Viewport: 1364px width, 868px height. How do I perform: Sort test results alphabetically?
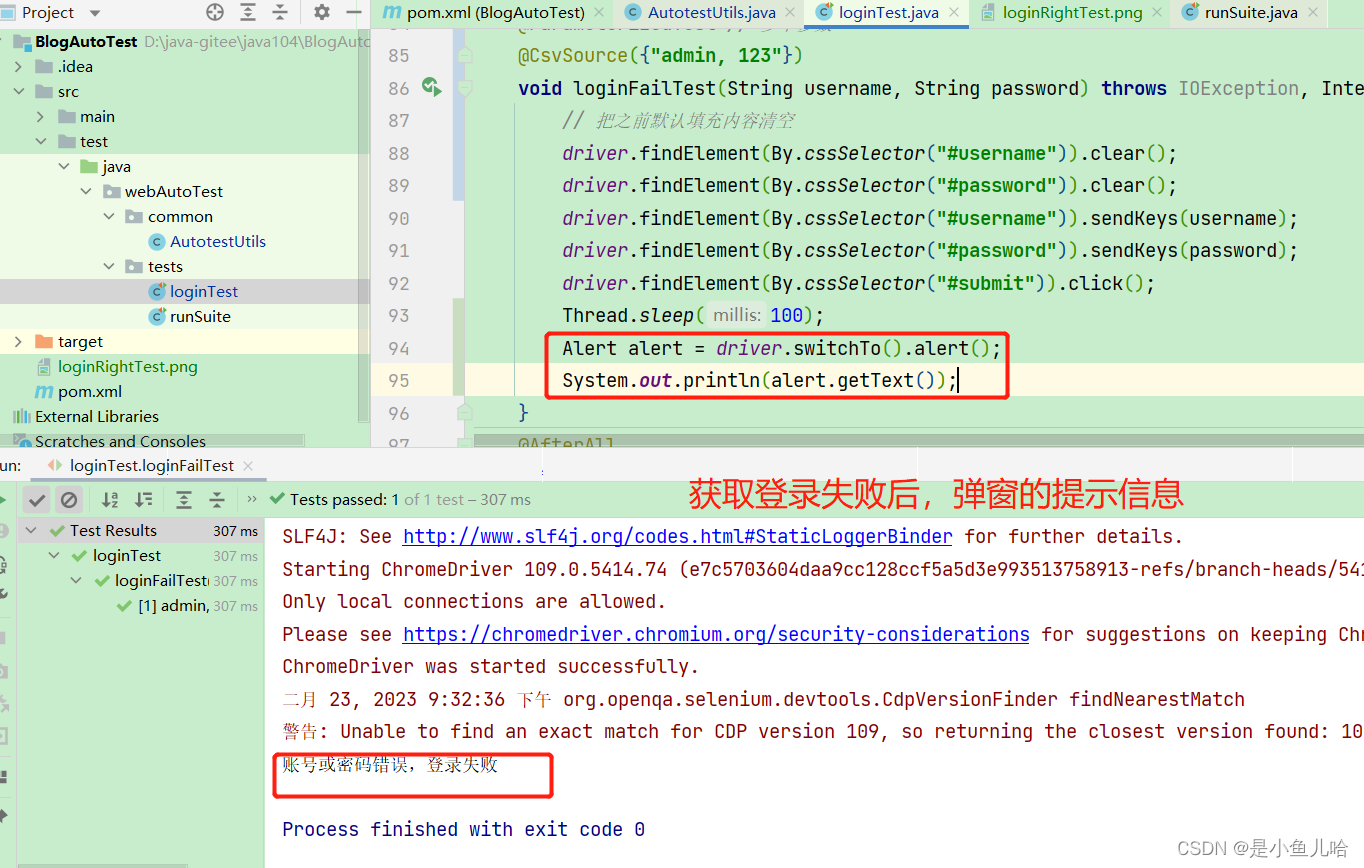point(111,499)
